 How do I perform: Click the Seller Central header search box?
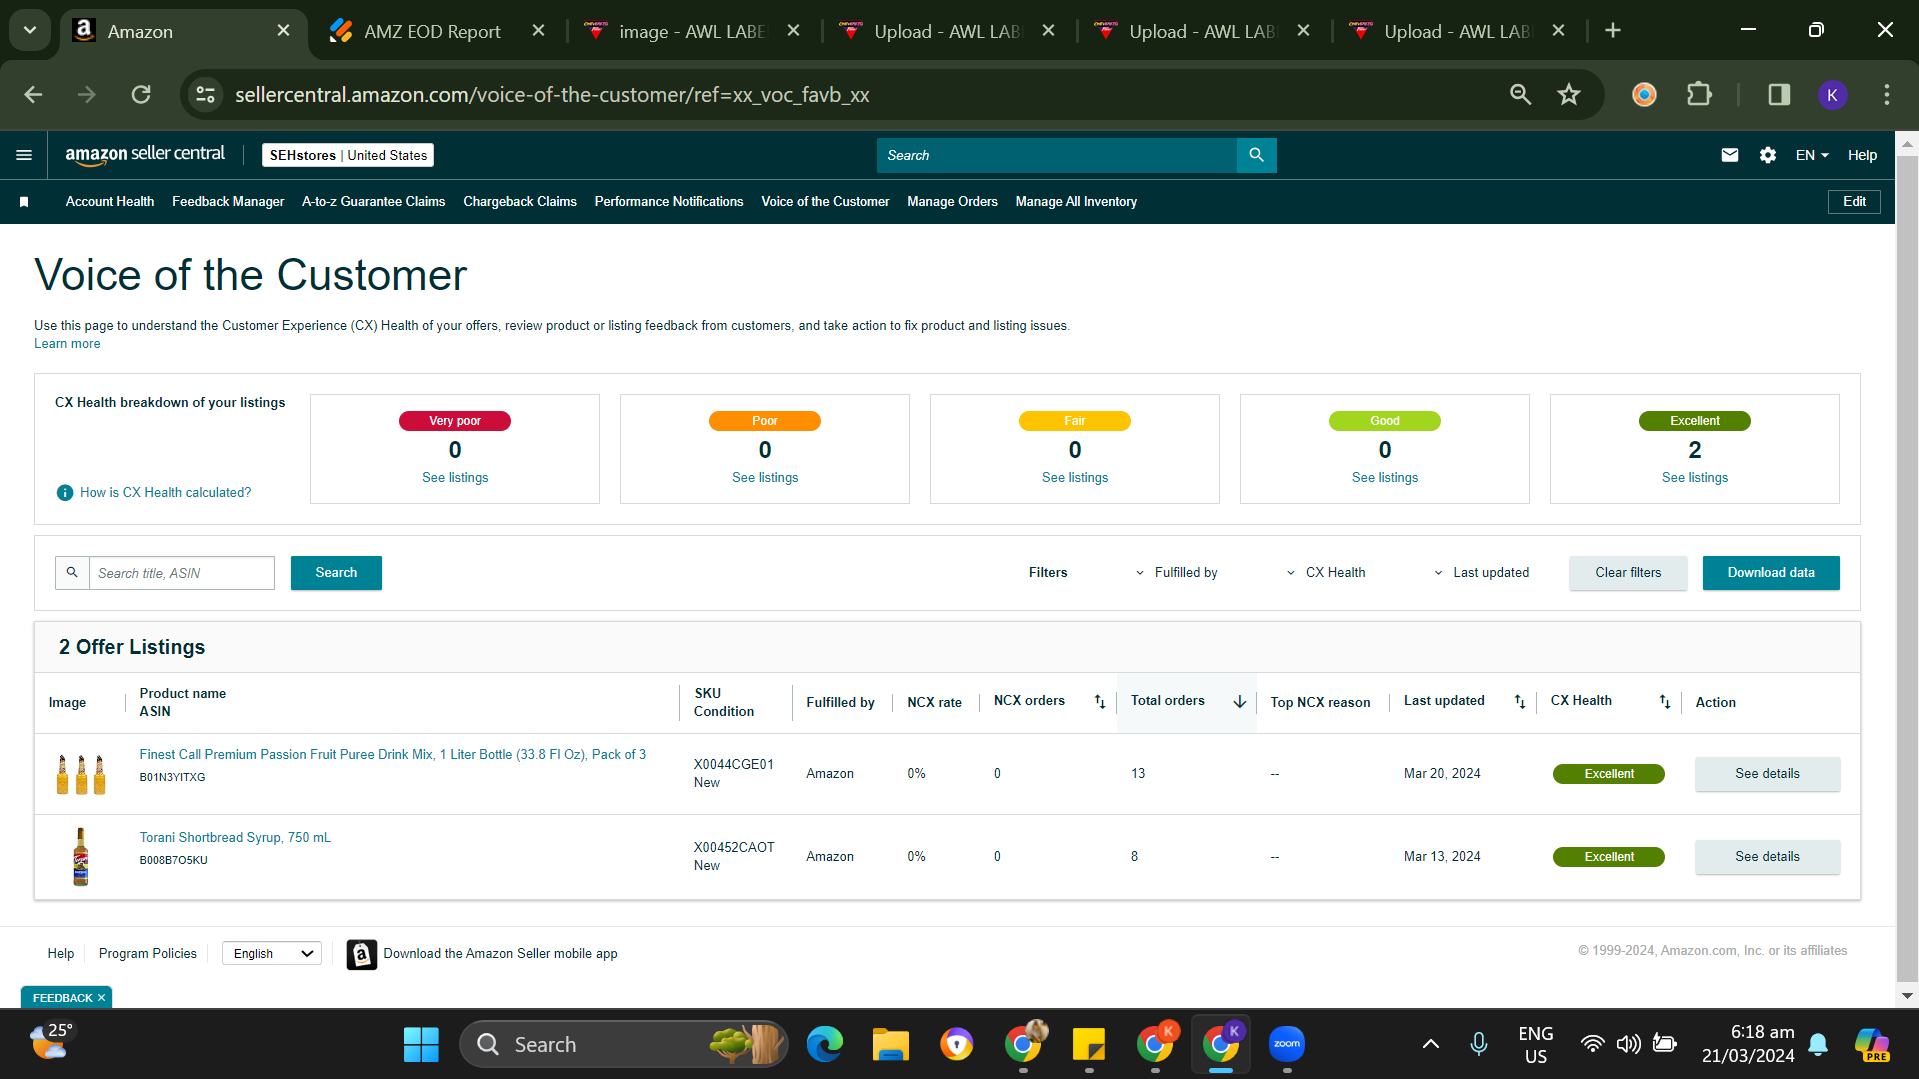(x=1057, y=155)
